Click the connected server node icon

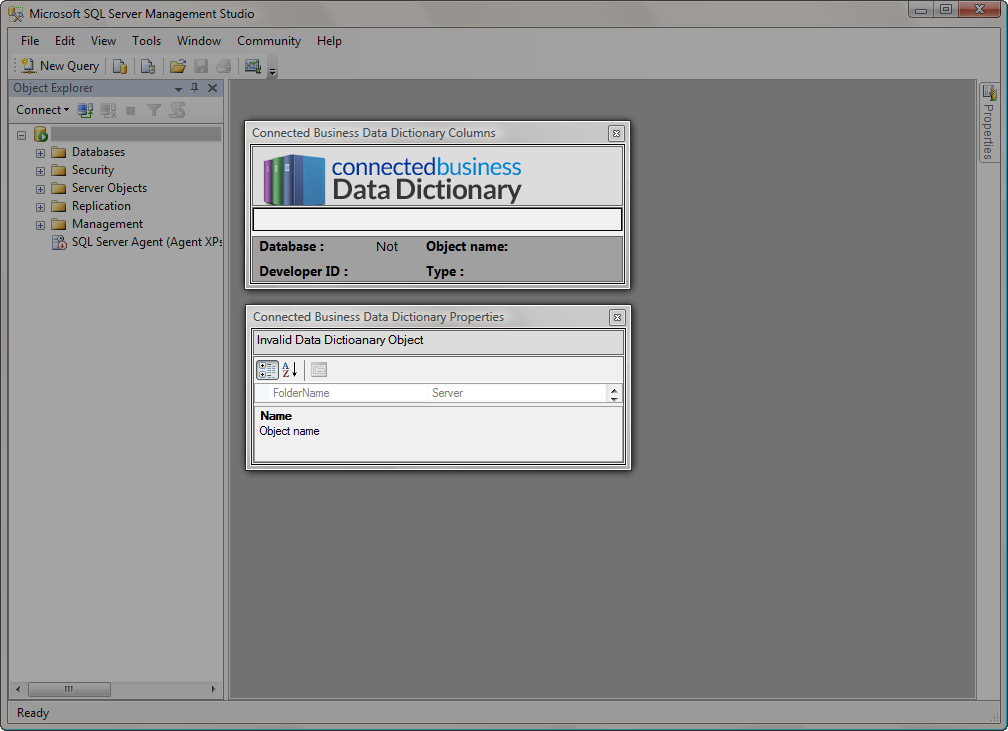click(x=41, y=134)
